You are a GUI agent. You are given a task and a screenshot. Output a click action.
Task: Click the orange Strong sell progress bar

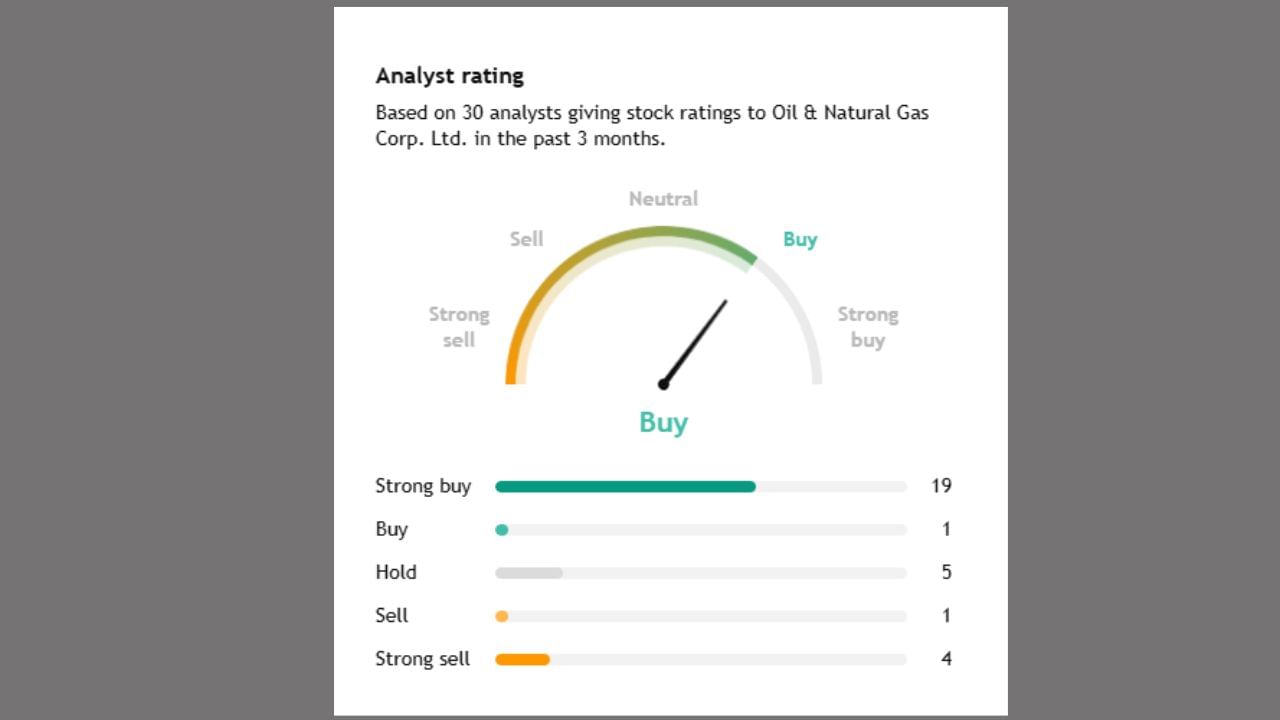pyautogui.click(x=522, y=660)
